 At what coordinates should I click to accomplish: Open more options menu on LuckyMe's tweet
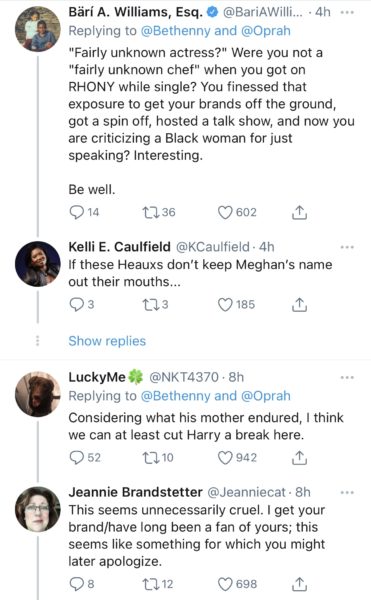tap(347, 378)
